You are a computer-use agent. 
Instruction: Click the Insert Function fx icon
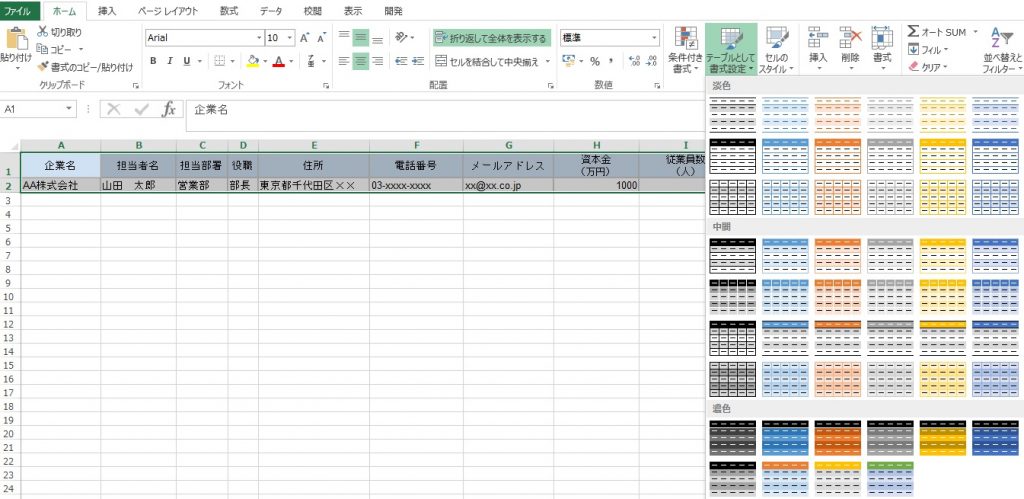click(169, 109)
